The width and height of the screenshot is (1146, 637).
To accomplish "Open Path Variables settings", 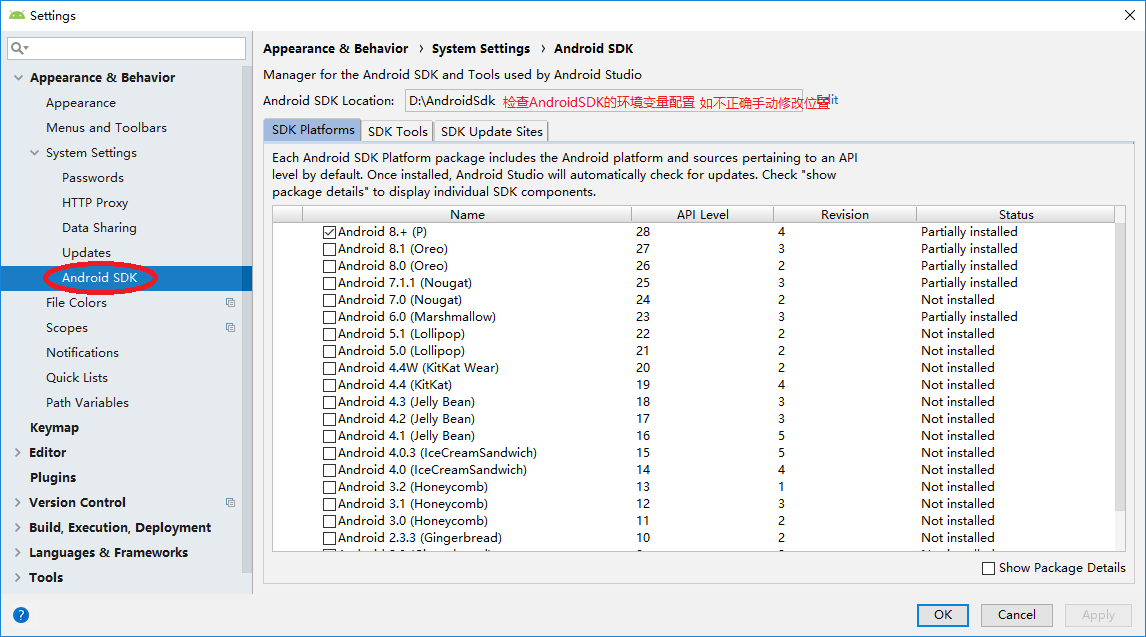I will coord(87,403).
